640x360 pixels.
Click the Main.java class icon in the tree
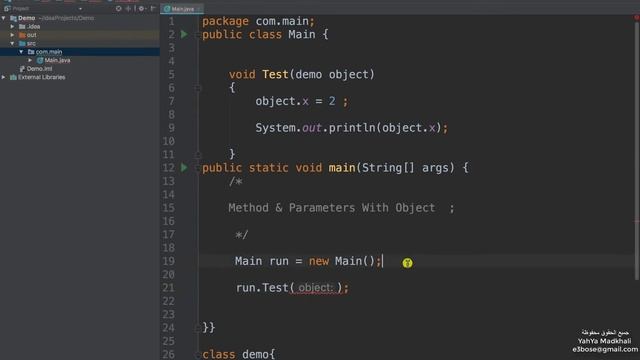pos(40,60)
